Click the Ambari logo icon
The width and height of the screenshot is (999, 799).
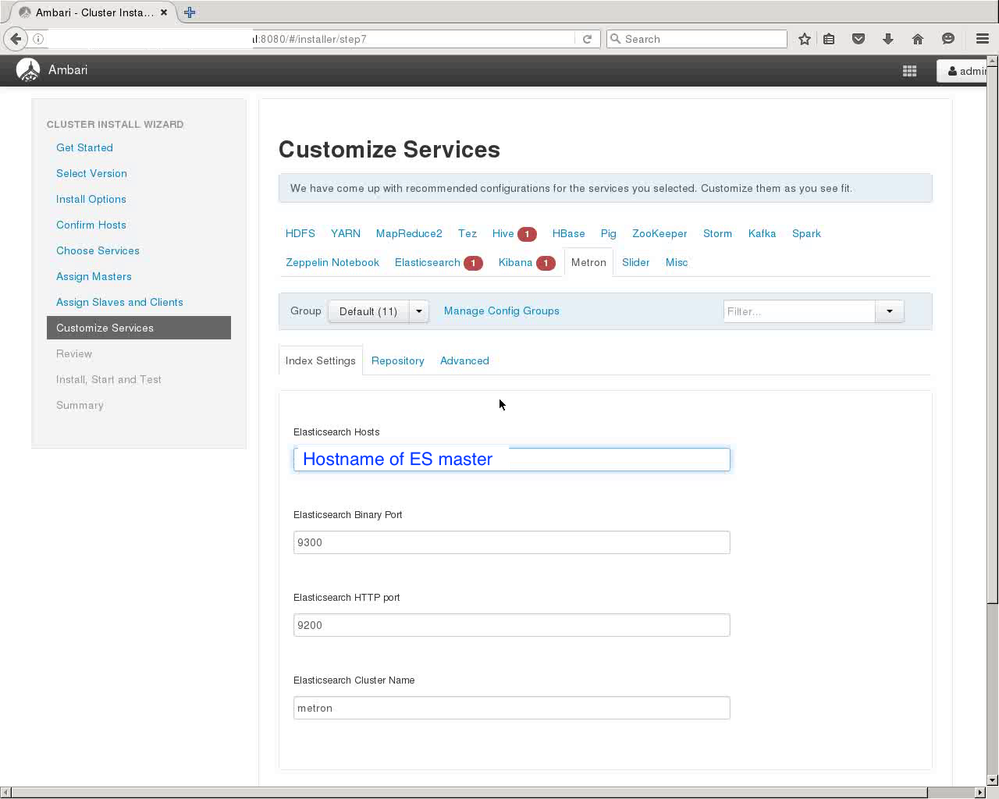[28, 70]
